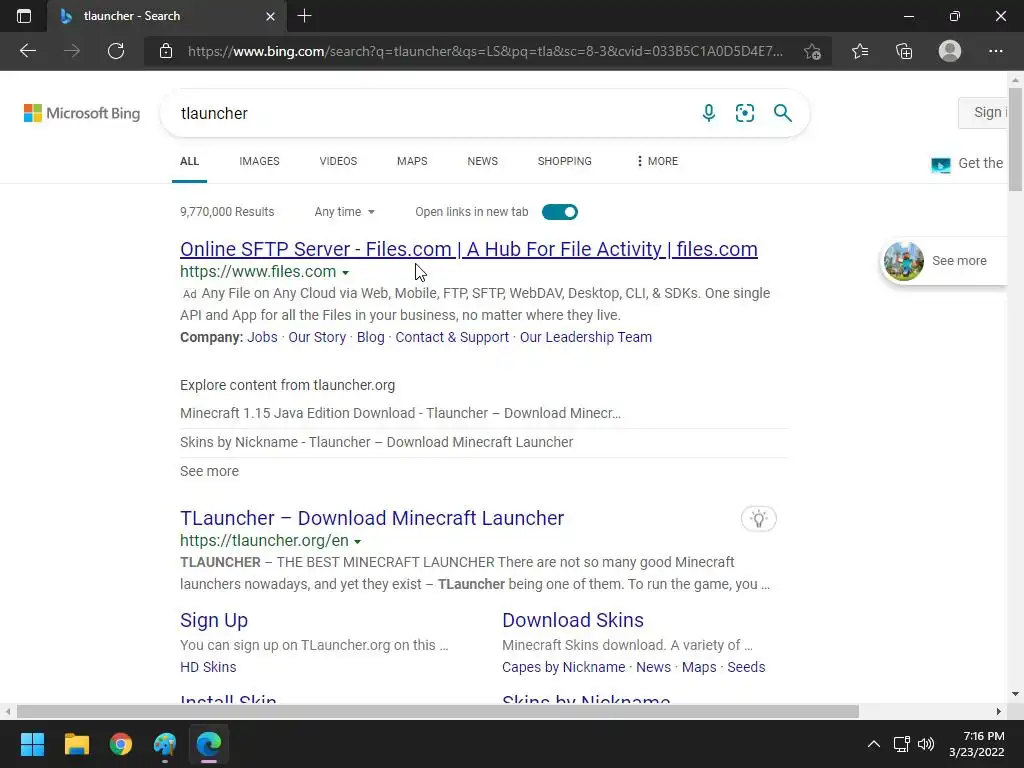
Task: Refresh the Bing search page
Action: coord(116,51)
